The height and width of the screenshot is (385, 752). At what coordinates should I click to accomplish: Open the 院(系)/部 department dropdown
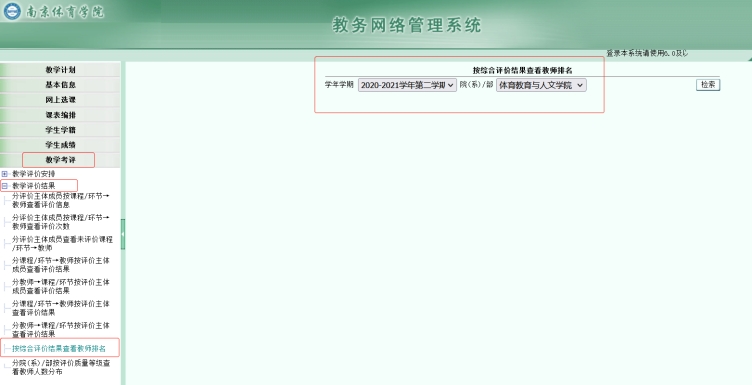541,85
